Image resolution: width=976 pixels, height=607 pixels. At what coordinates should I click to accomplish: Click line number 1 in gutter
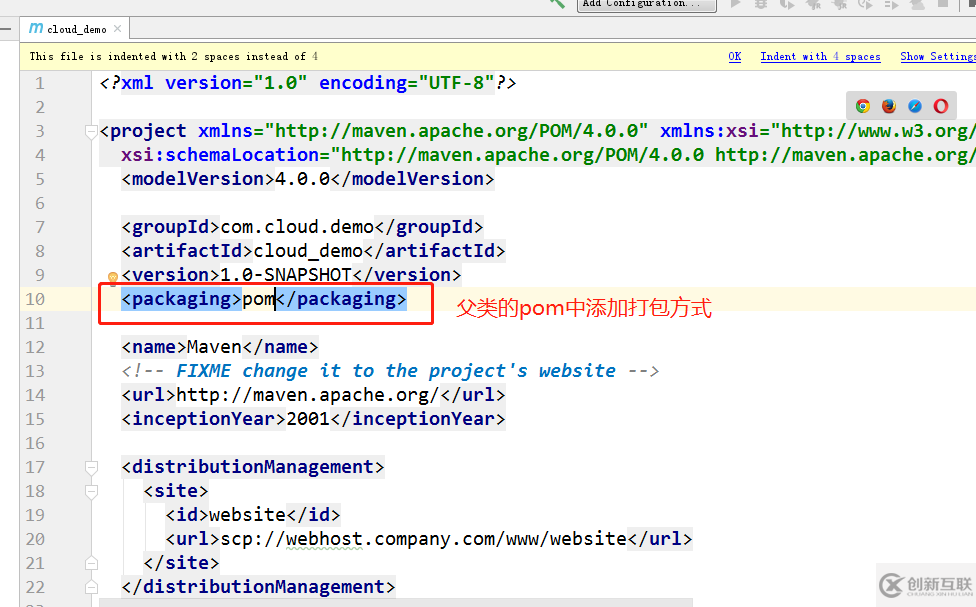40,83
